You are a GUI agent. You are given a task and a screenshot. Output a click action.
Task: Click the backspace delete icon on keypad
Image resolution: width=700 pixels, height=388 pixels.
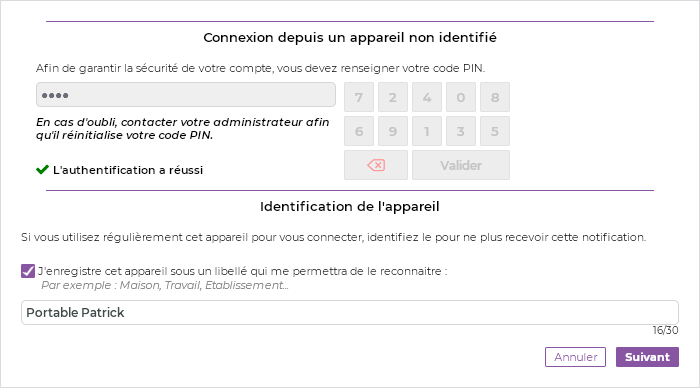coord(376,165)
